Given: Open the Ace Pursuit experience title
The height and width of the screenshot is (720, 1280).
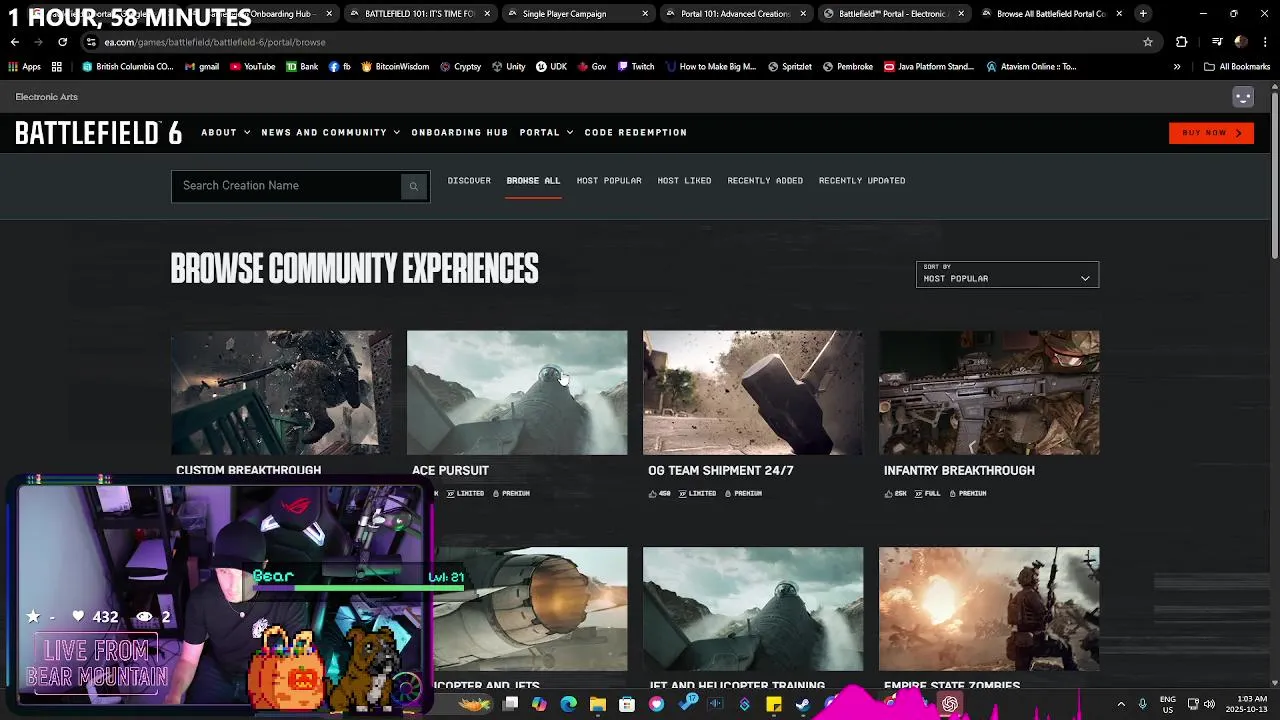Looking at the screenshot, I should tap(450, 470).
